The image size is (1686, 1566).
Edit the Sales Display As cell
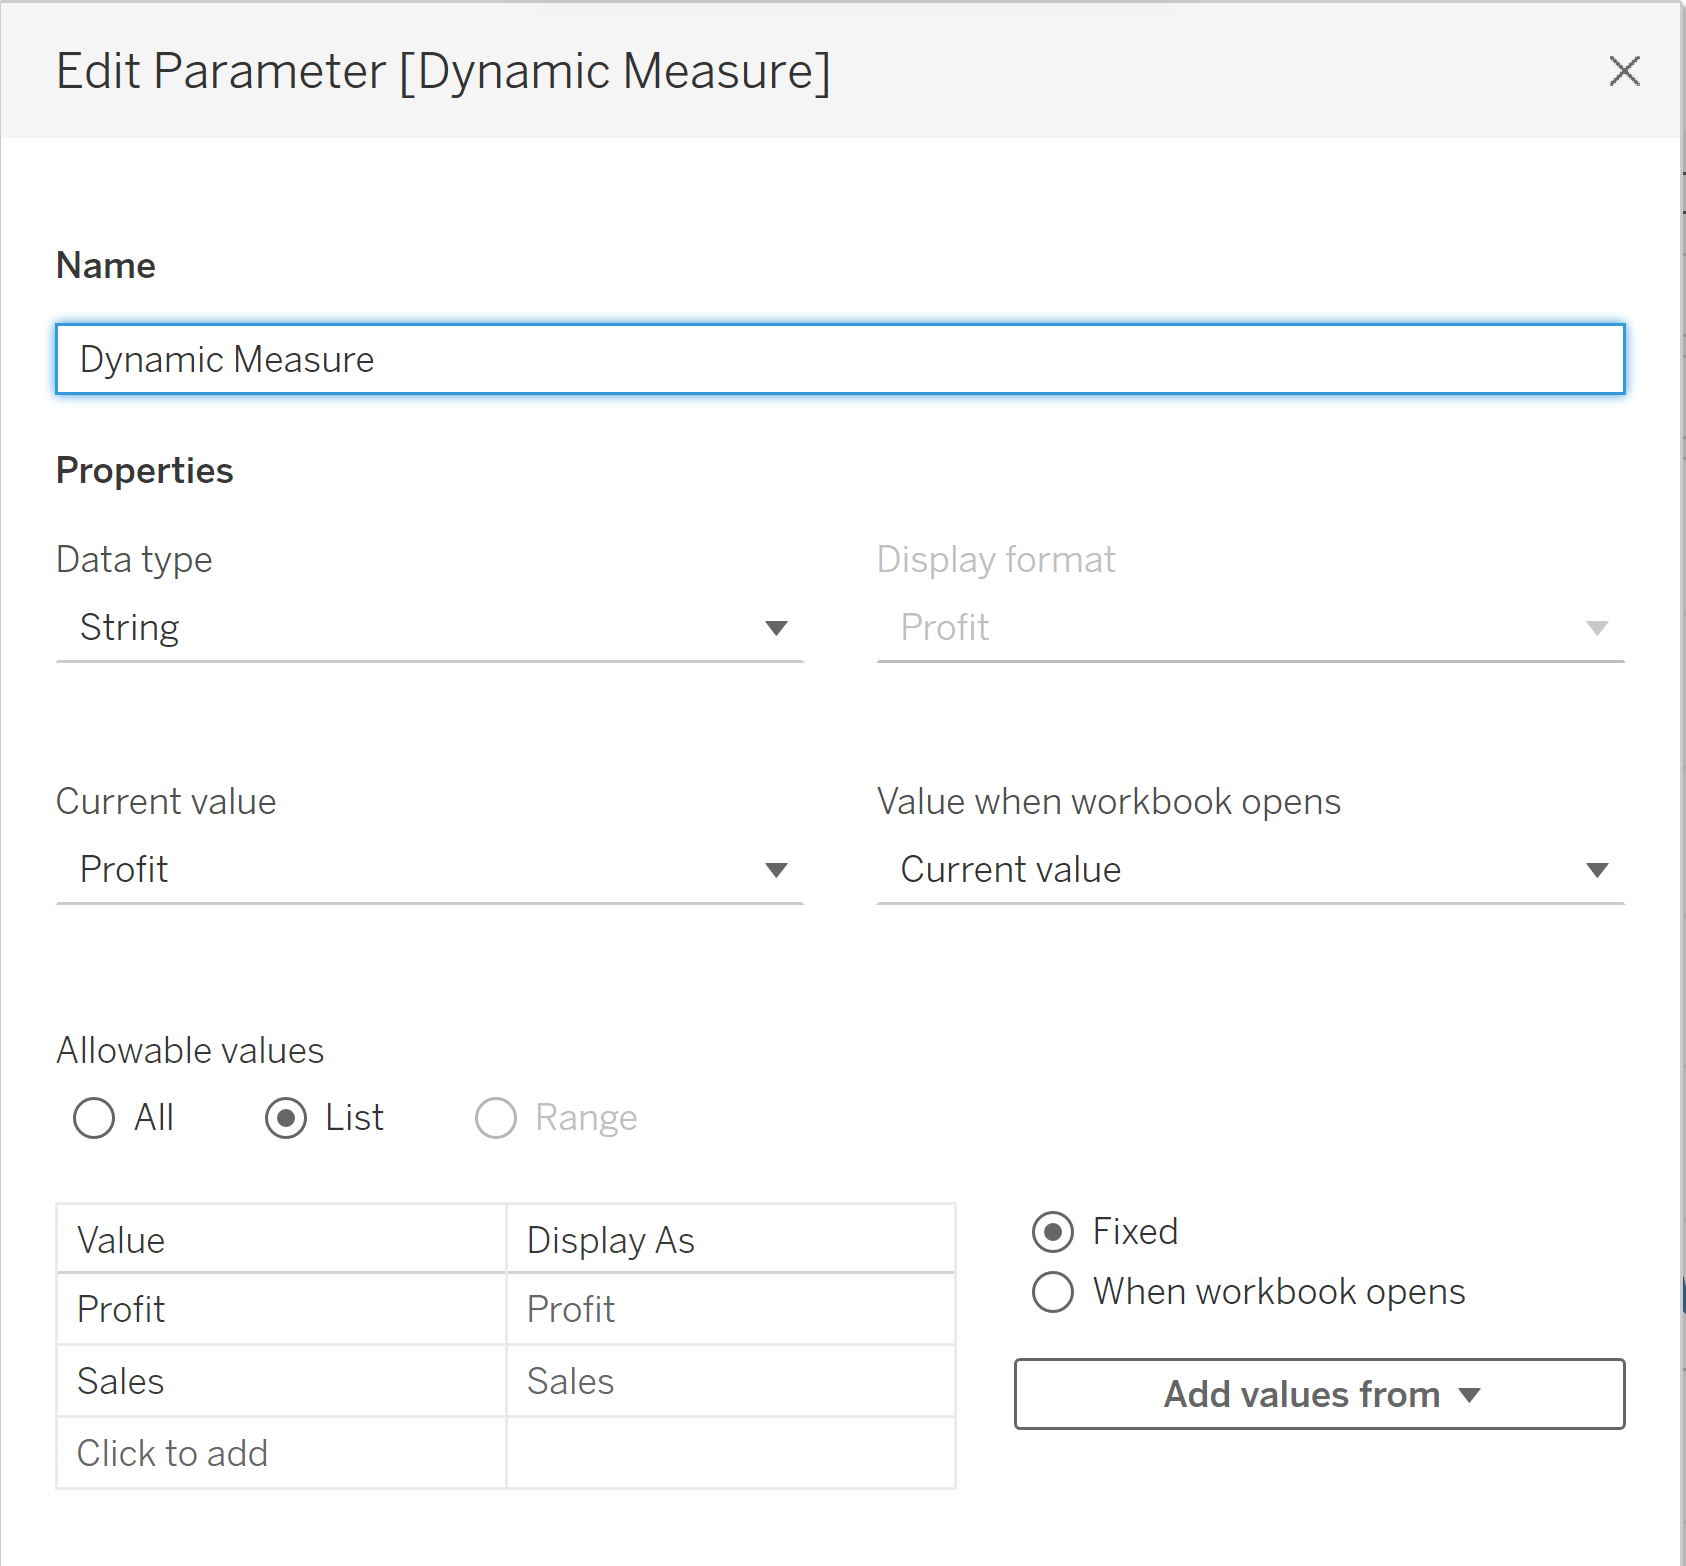731,1381
